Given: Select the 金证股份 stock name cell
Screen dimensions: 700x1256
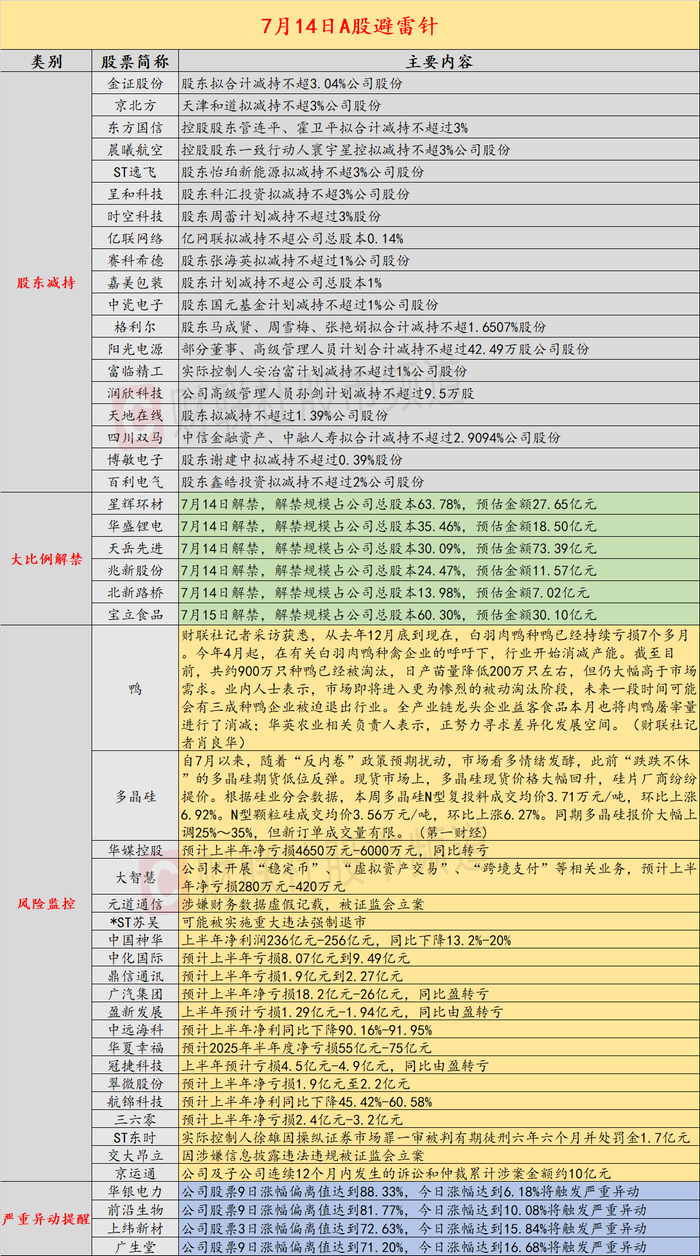Looking at the screenshot, I should coord(135,85).
